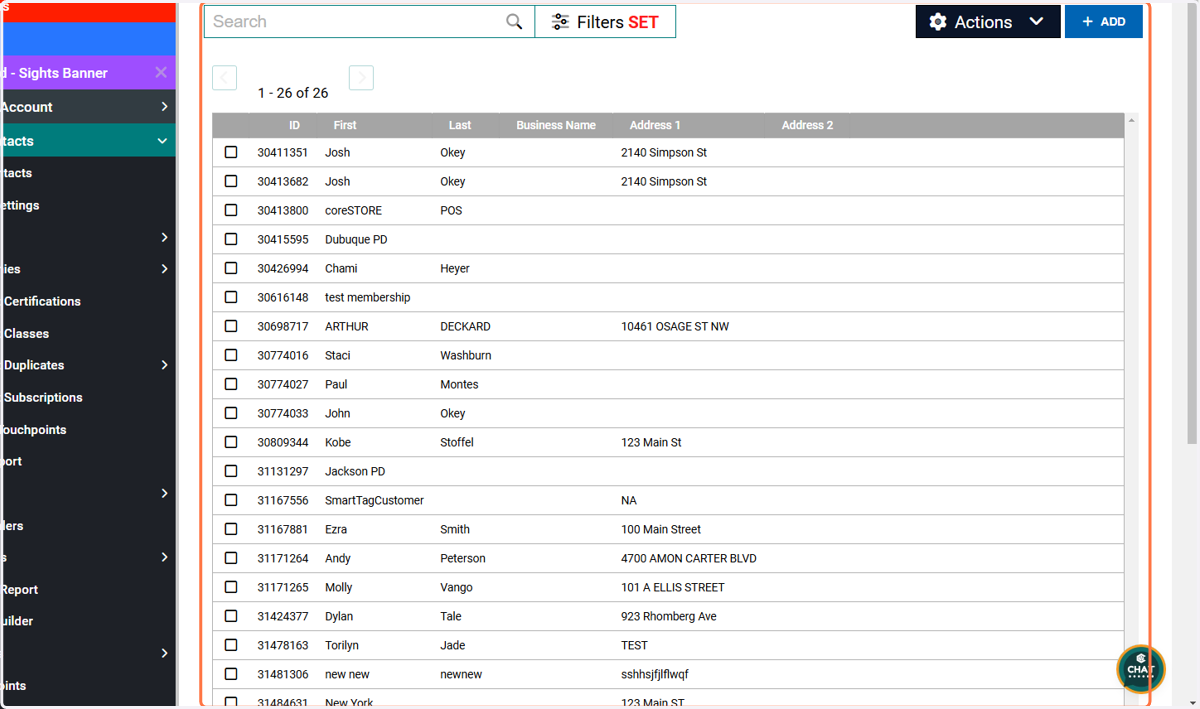The height and width of the screenshot is (709, 1200).
Task: Click the gear icon in Actions
Action: point(938,22)
